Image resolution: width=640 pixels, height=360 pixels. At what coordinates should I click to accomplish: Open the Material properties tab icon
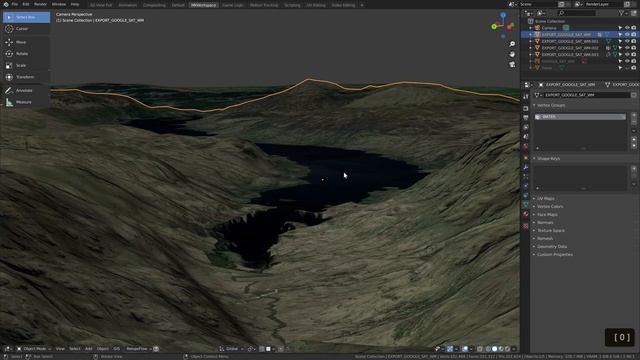pos(526,214)
